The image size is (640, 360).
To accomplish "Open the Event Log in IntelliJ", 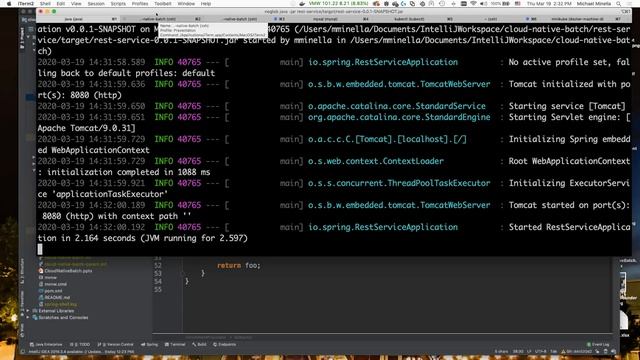I will [x=598, y=344].
